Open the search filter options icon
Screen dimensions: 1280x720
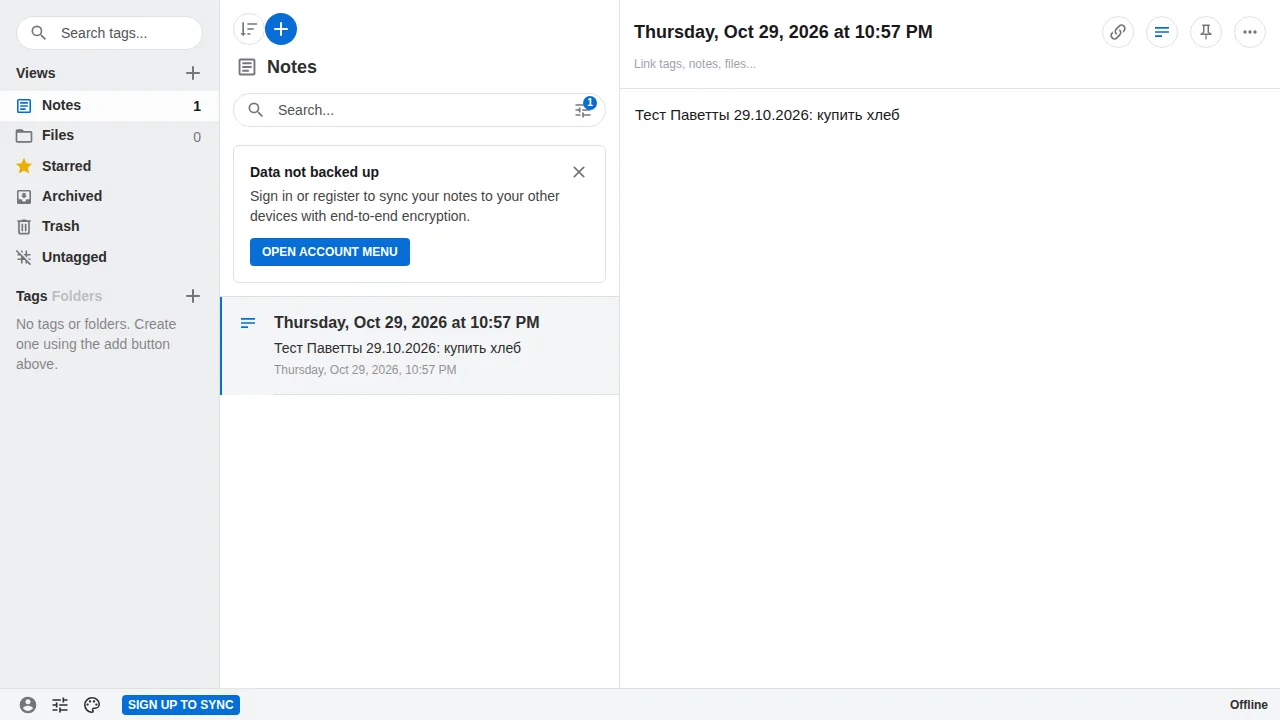tap(583, 110)
